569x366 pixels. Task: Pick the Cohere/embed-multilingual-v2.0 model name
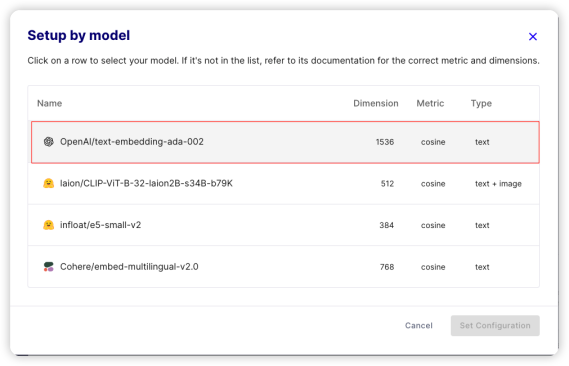pos(129,267)
